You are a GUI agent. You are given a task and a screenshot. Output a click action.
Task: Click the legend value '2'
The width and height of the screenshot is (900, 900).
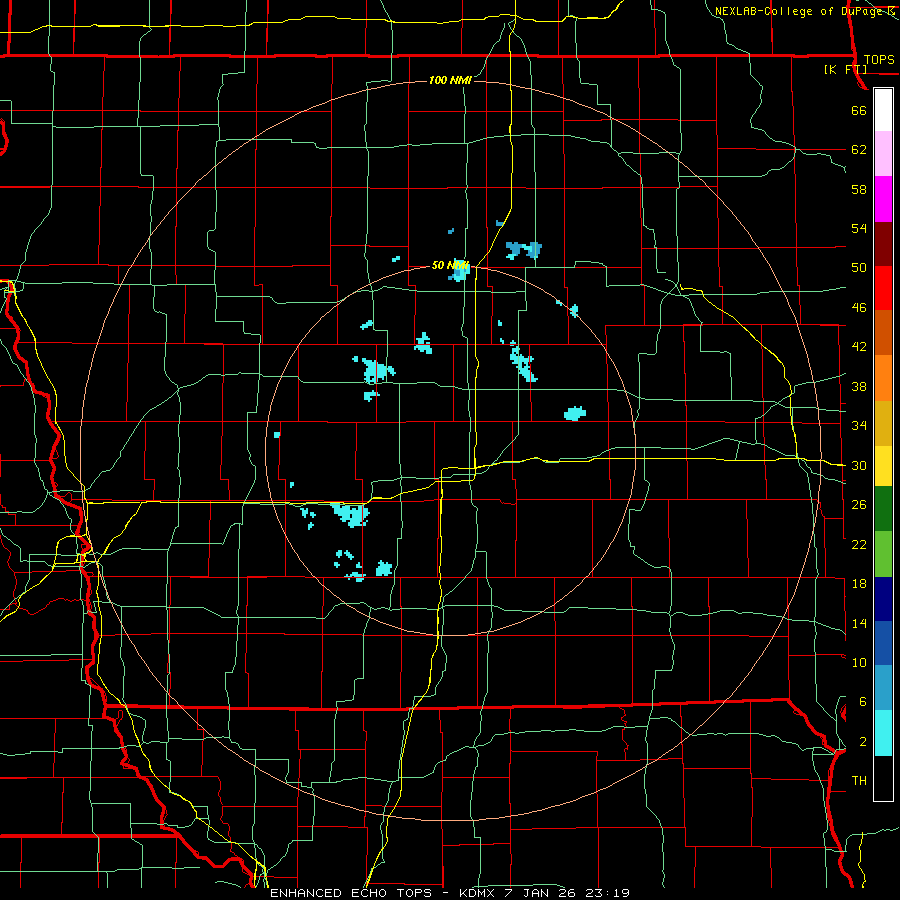coord(862,742)
